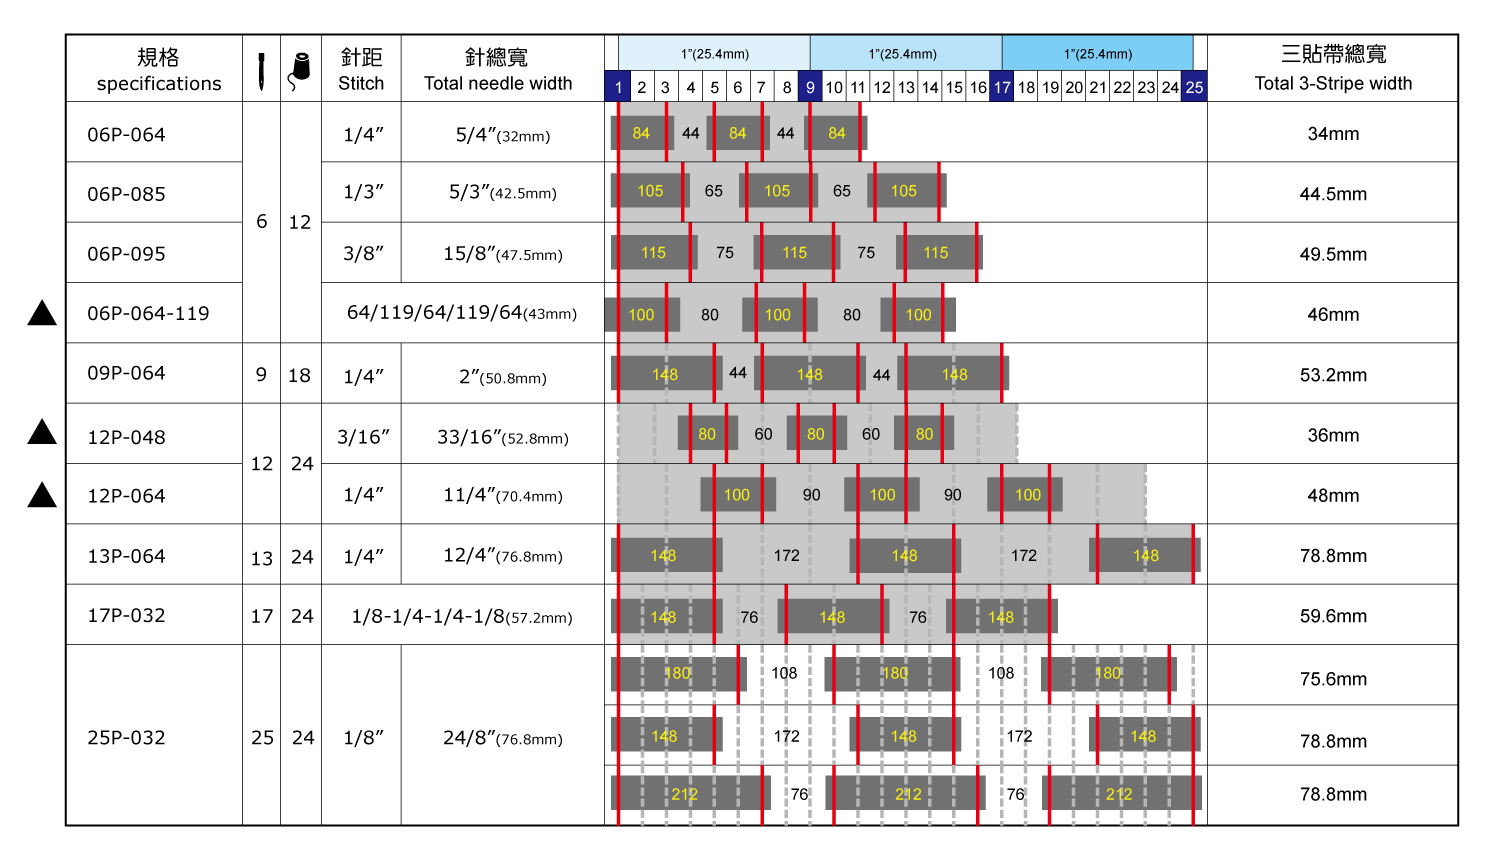
Task: Click the 34mm total width value
Action: click(1333, 134)
